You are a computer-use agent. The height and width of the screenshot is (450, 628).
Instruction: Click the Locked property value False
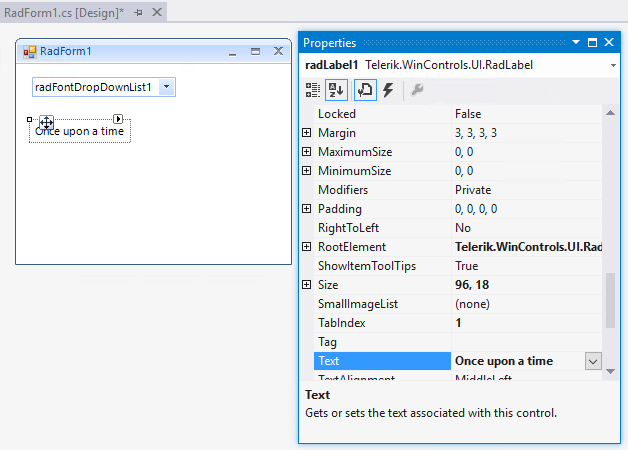[468, 114]
